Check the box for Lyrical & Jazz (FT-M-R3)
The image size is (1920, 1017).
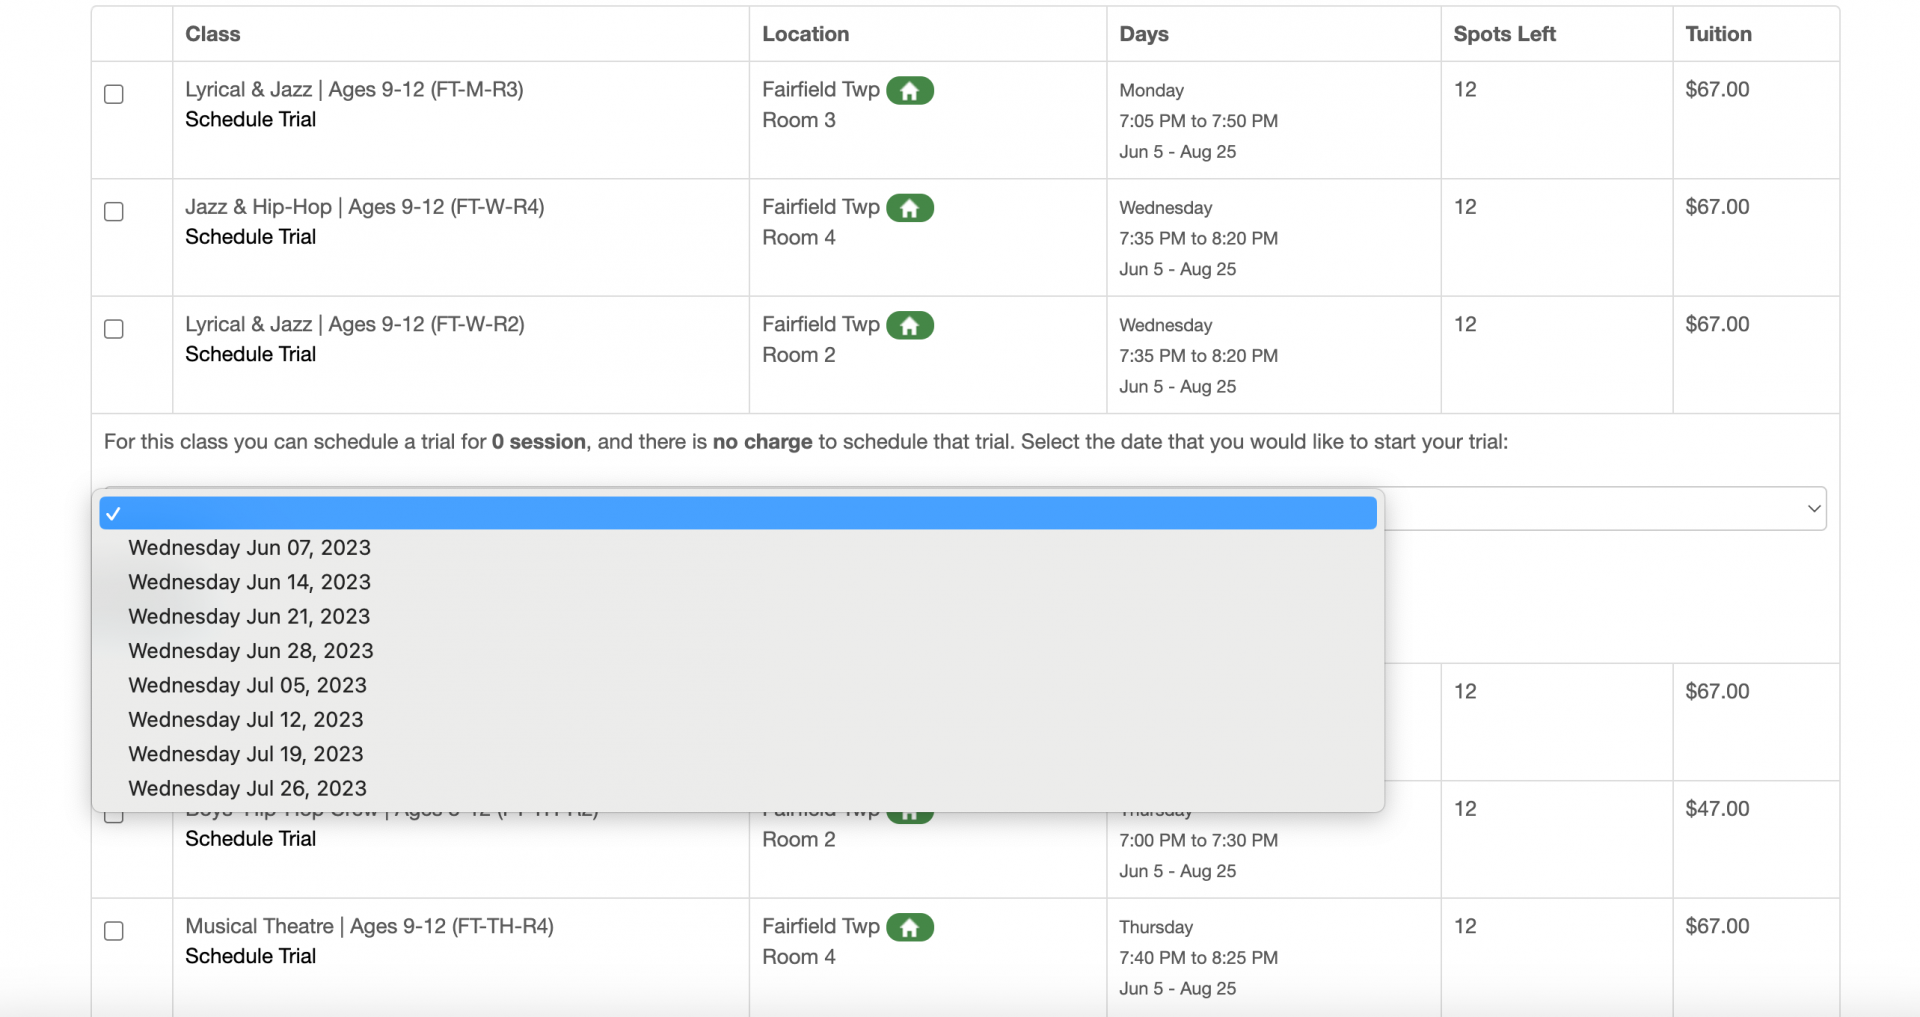click(114, 94)
